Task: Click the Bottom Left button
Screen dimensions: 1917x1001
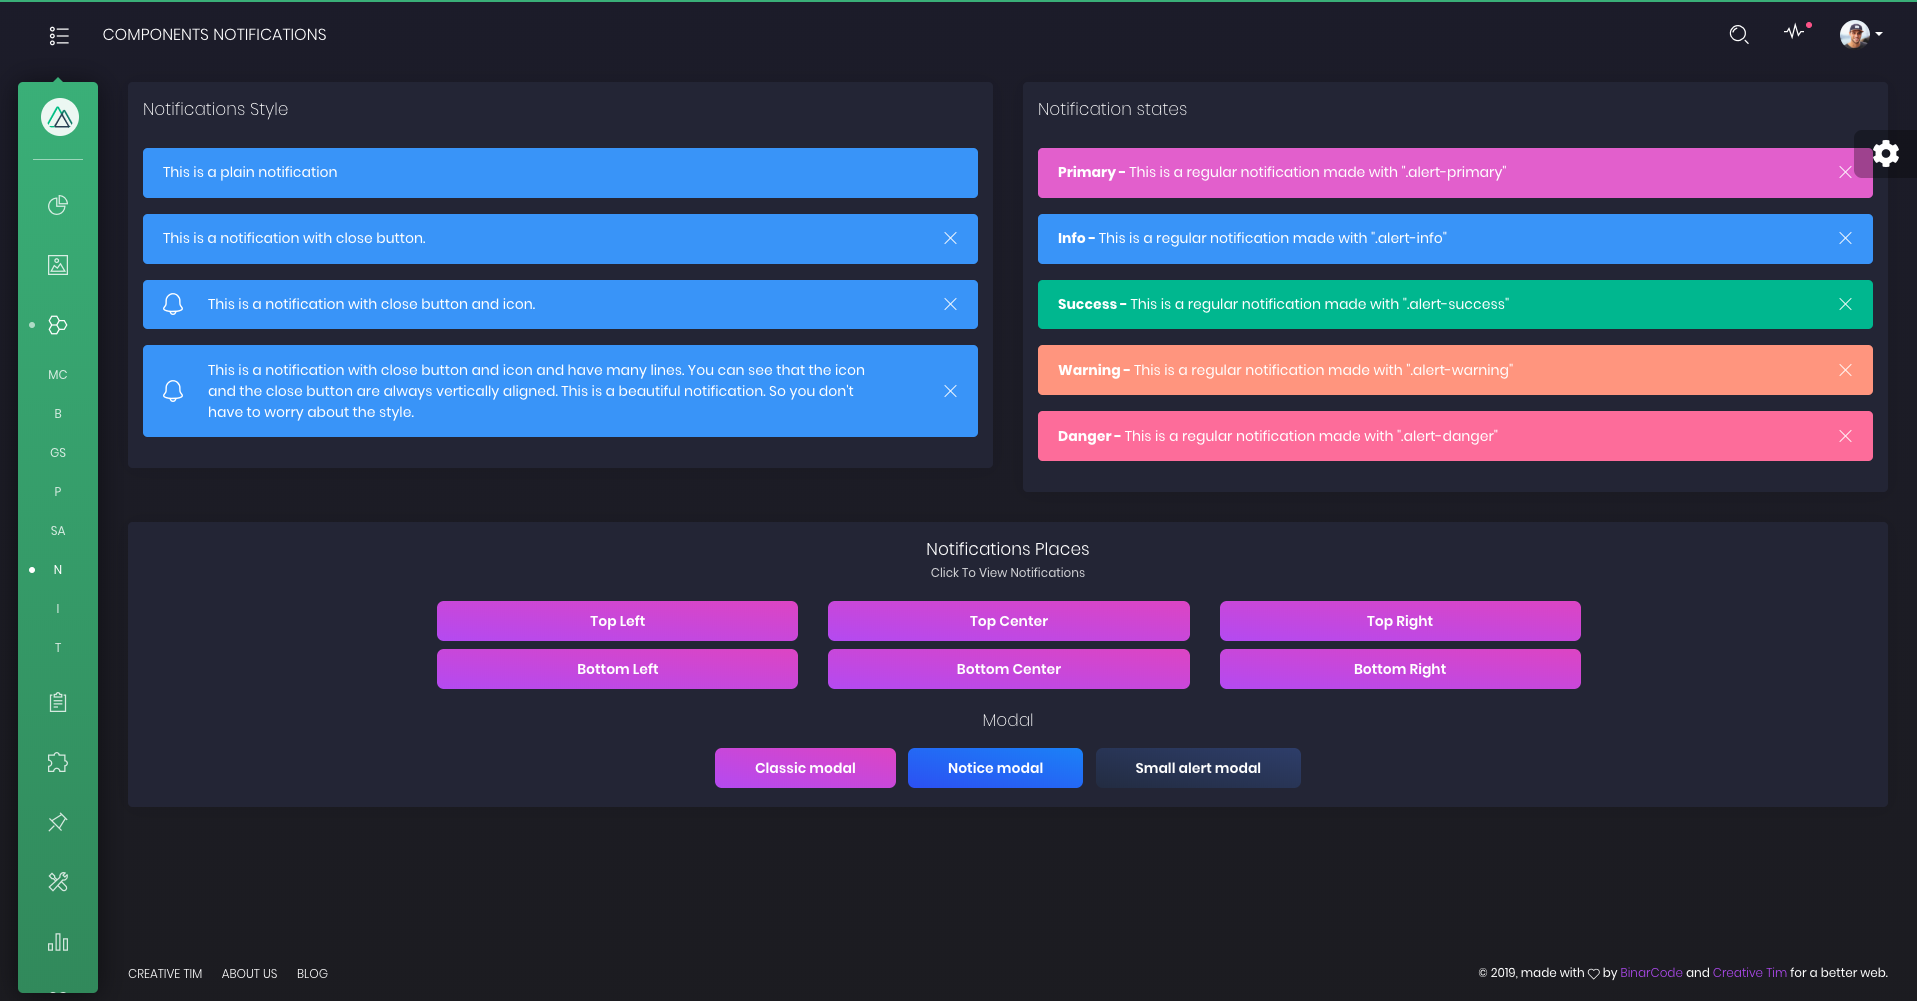Action: (617, 669)
